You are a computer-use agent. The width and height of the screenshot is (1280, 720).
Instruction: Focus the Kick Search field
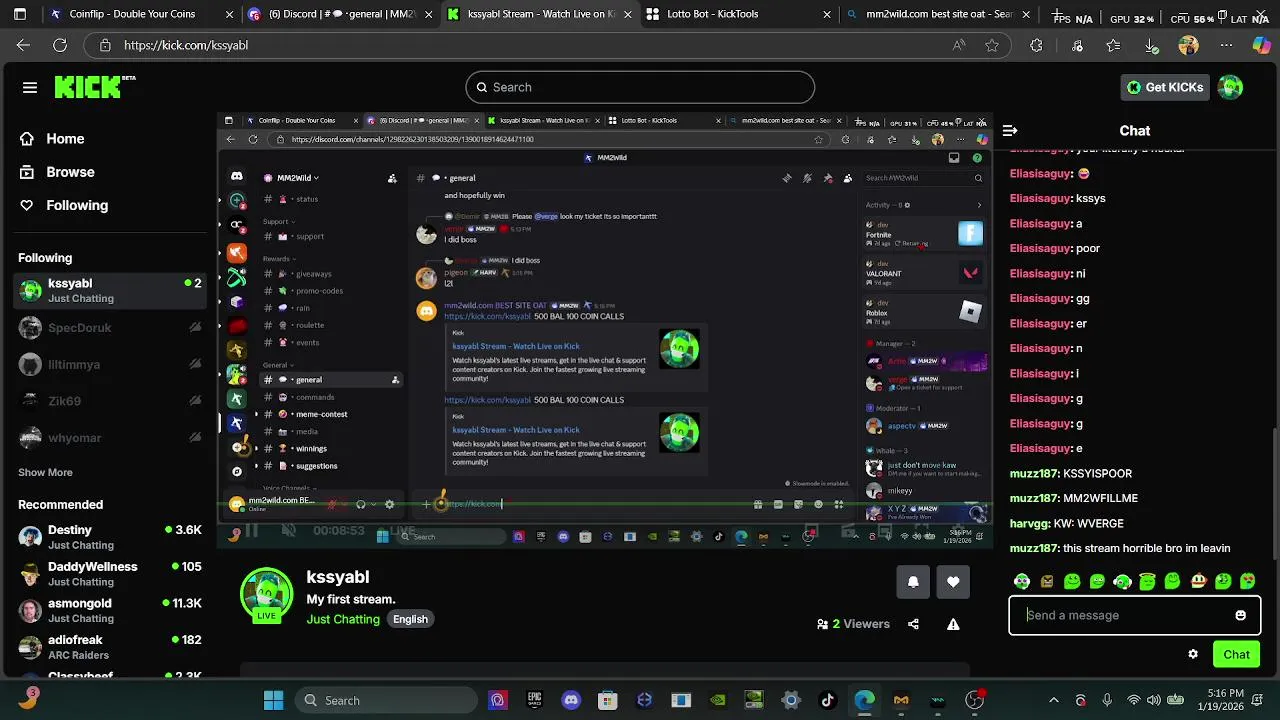pyautogui.click(x=640, y=87)
